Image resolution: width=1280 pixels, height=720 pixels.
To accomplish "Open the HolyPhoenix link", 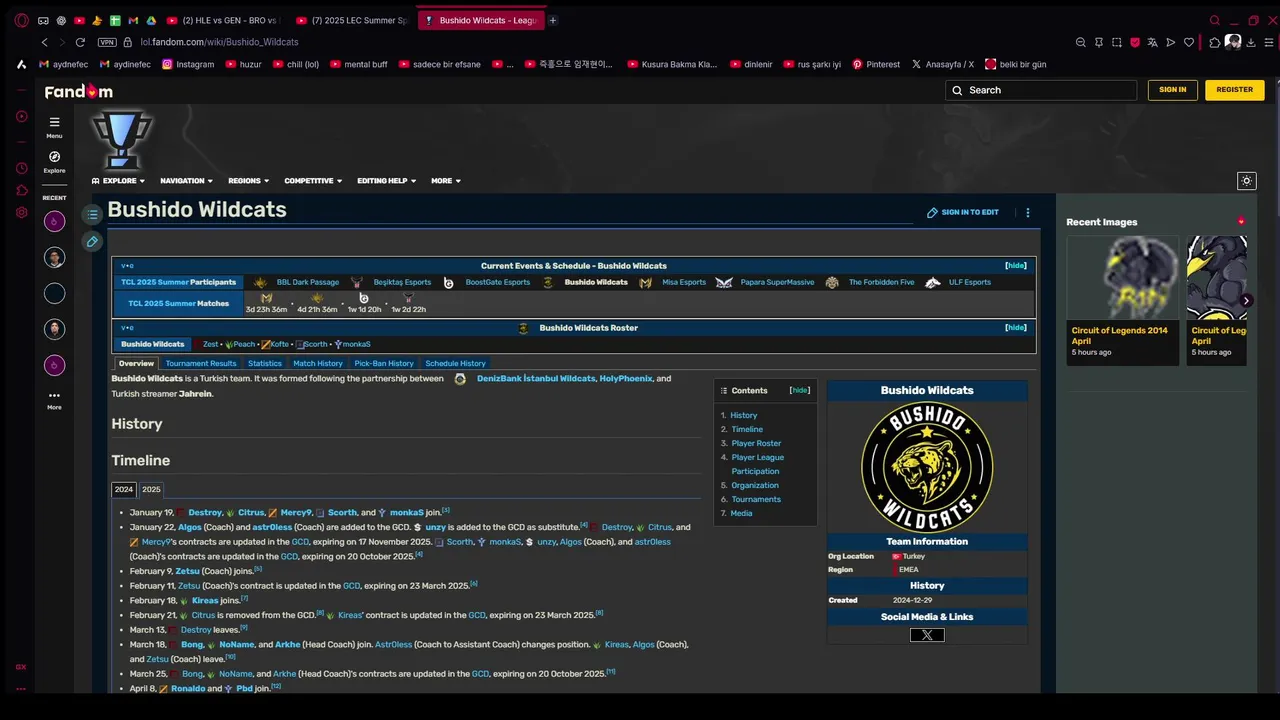I will [x=625, y=379].
